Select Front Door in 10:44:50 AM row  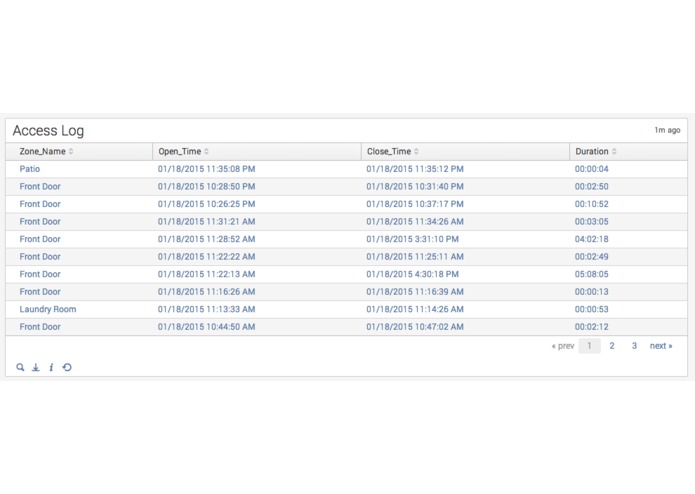click(x=40, y=327)
